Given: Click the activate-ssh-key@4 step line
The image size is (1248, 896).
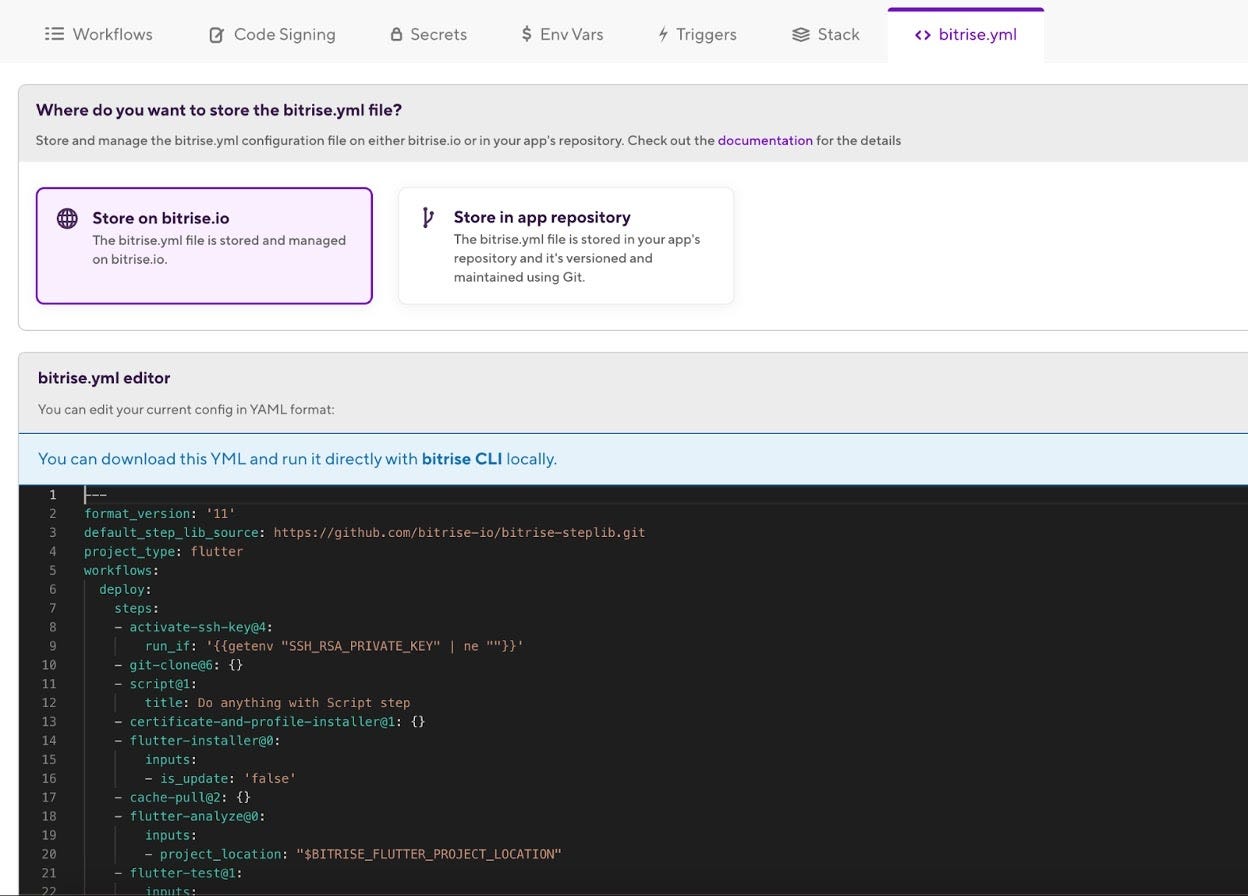Looking at the screenshot, I should coord(194,628).
